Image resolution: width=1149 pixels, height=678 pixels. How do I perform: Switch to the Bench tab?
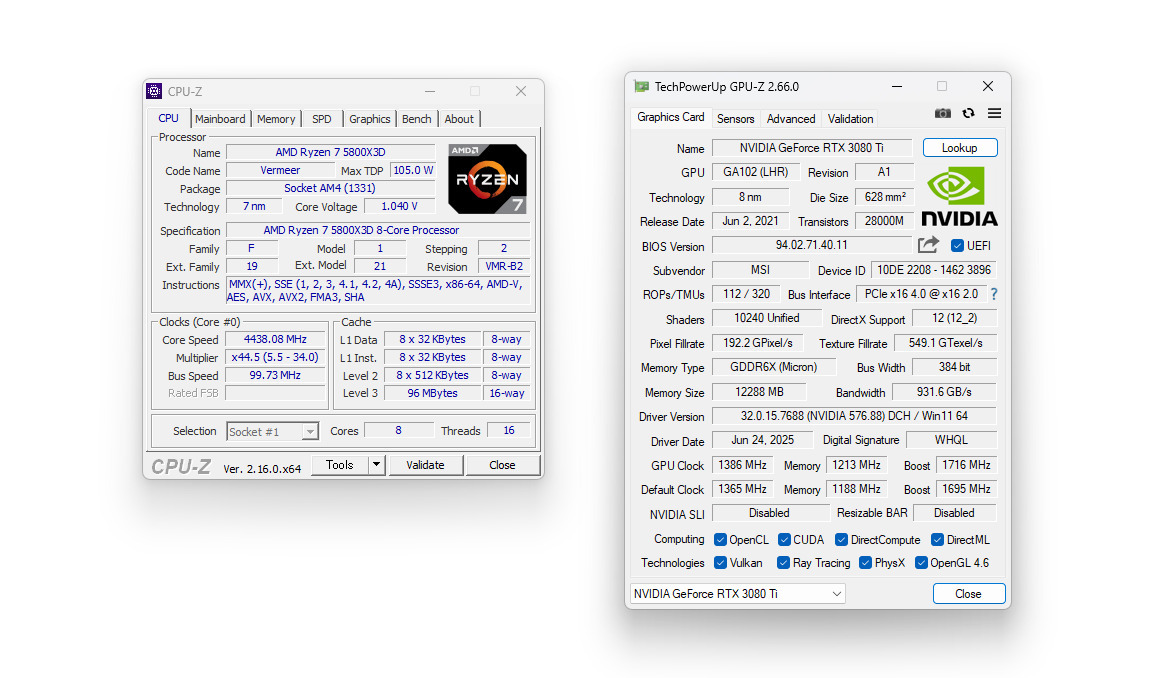click(x=417, y=119)
